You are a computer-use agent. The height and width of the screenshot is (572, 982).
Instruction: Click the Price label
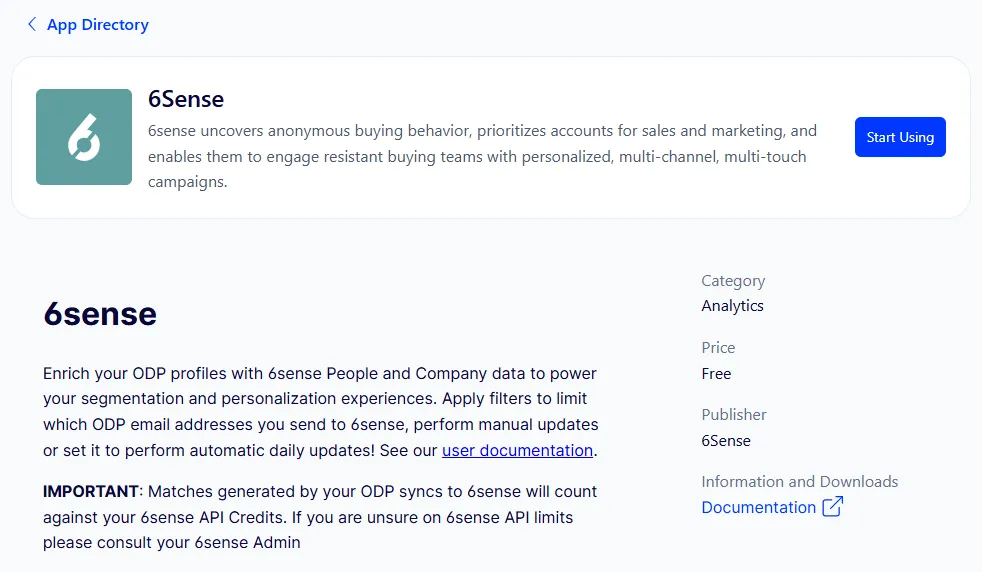[x=718, y=348]
